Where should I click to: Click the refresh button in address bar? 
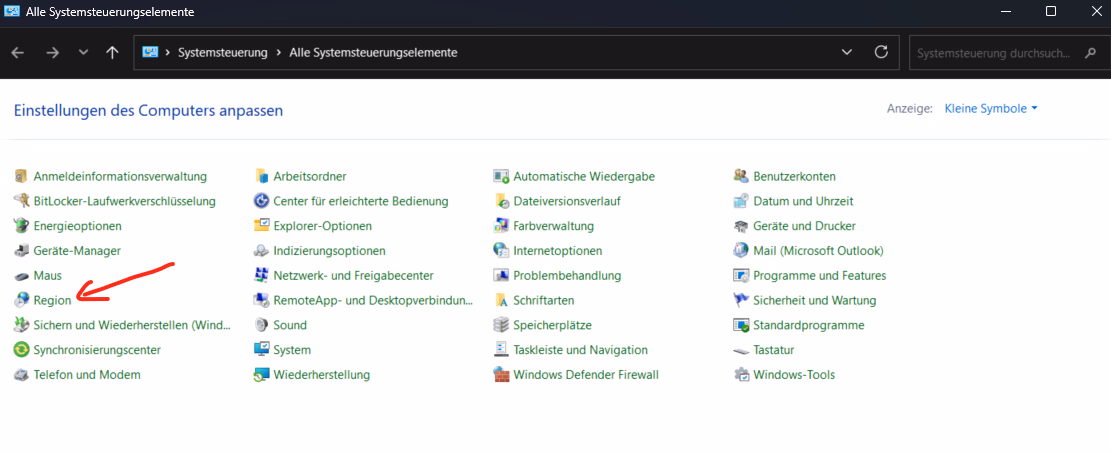pyautogui.click(x=881, y=52)
